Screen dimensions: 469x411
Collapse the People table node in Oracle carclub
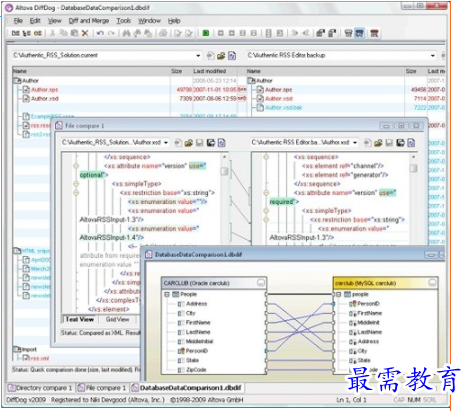point(167,294)
